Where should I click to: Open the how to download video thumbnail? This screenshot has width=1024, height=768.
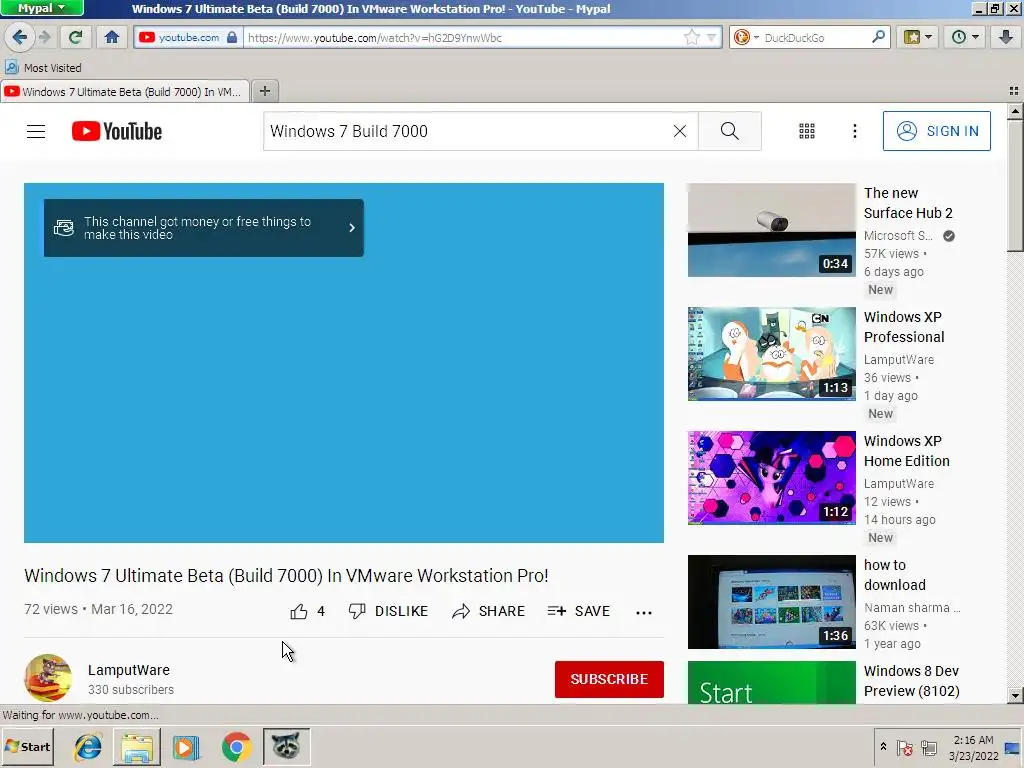(771, 601)
